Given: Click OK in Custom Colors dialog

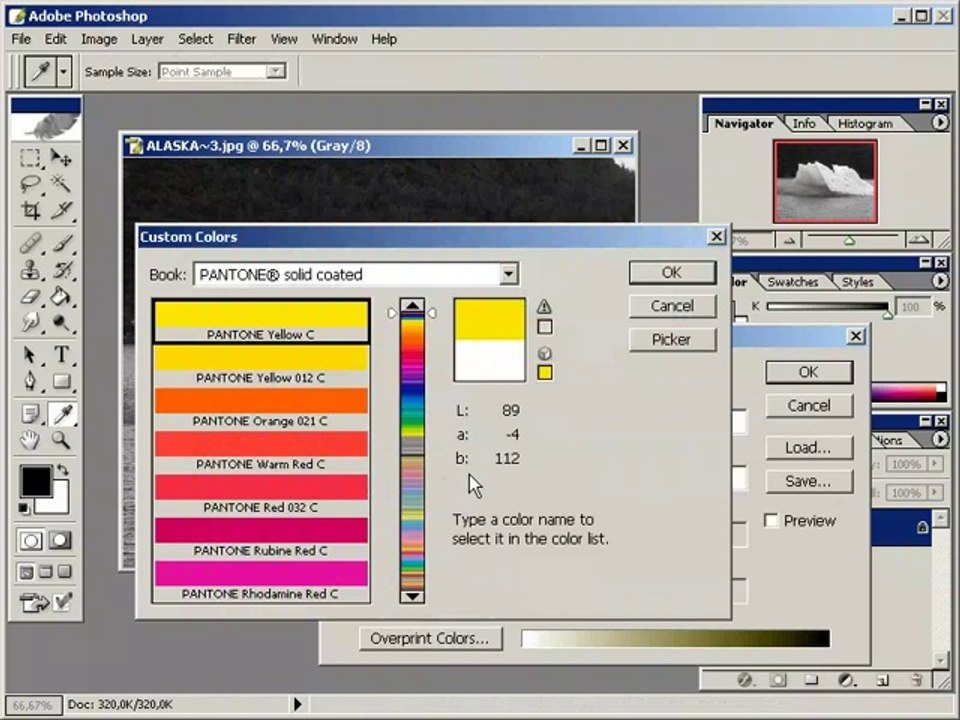Looking at the screenshot, I should tap(672, 272).
